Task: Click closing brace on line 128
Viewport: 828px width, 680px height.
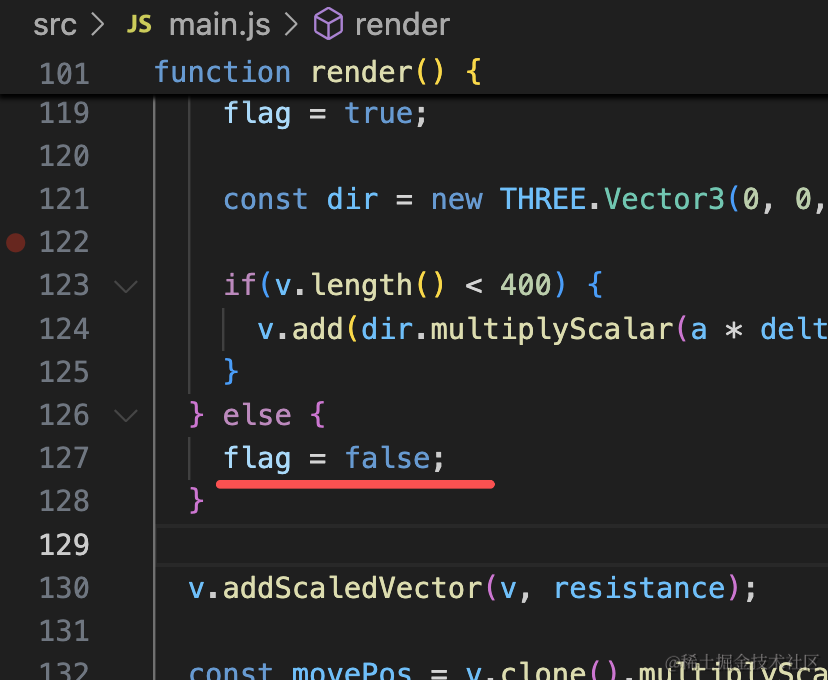Action: point(196,502)
